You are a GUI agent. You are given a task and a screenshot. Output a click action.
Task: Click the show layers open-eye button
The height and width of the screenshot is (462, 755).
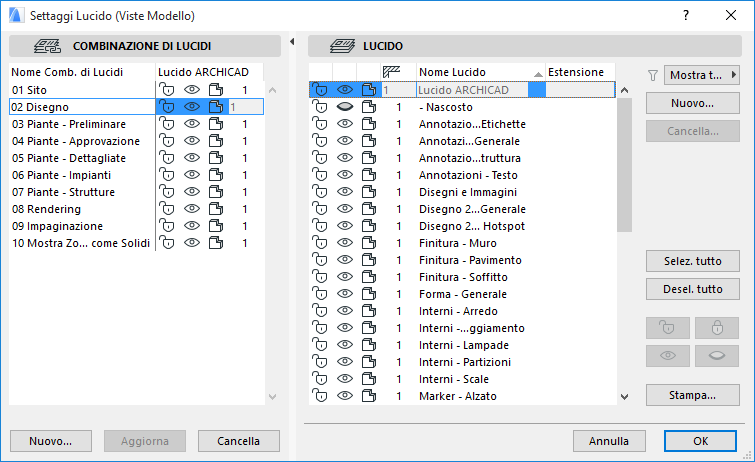tap(668, 356)
